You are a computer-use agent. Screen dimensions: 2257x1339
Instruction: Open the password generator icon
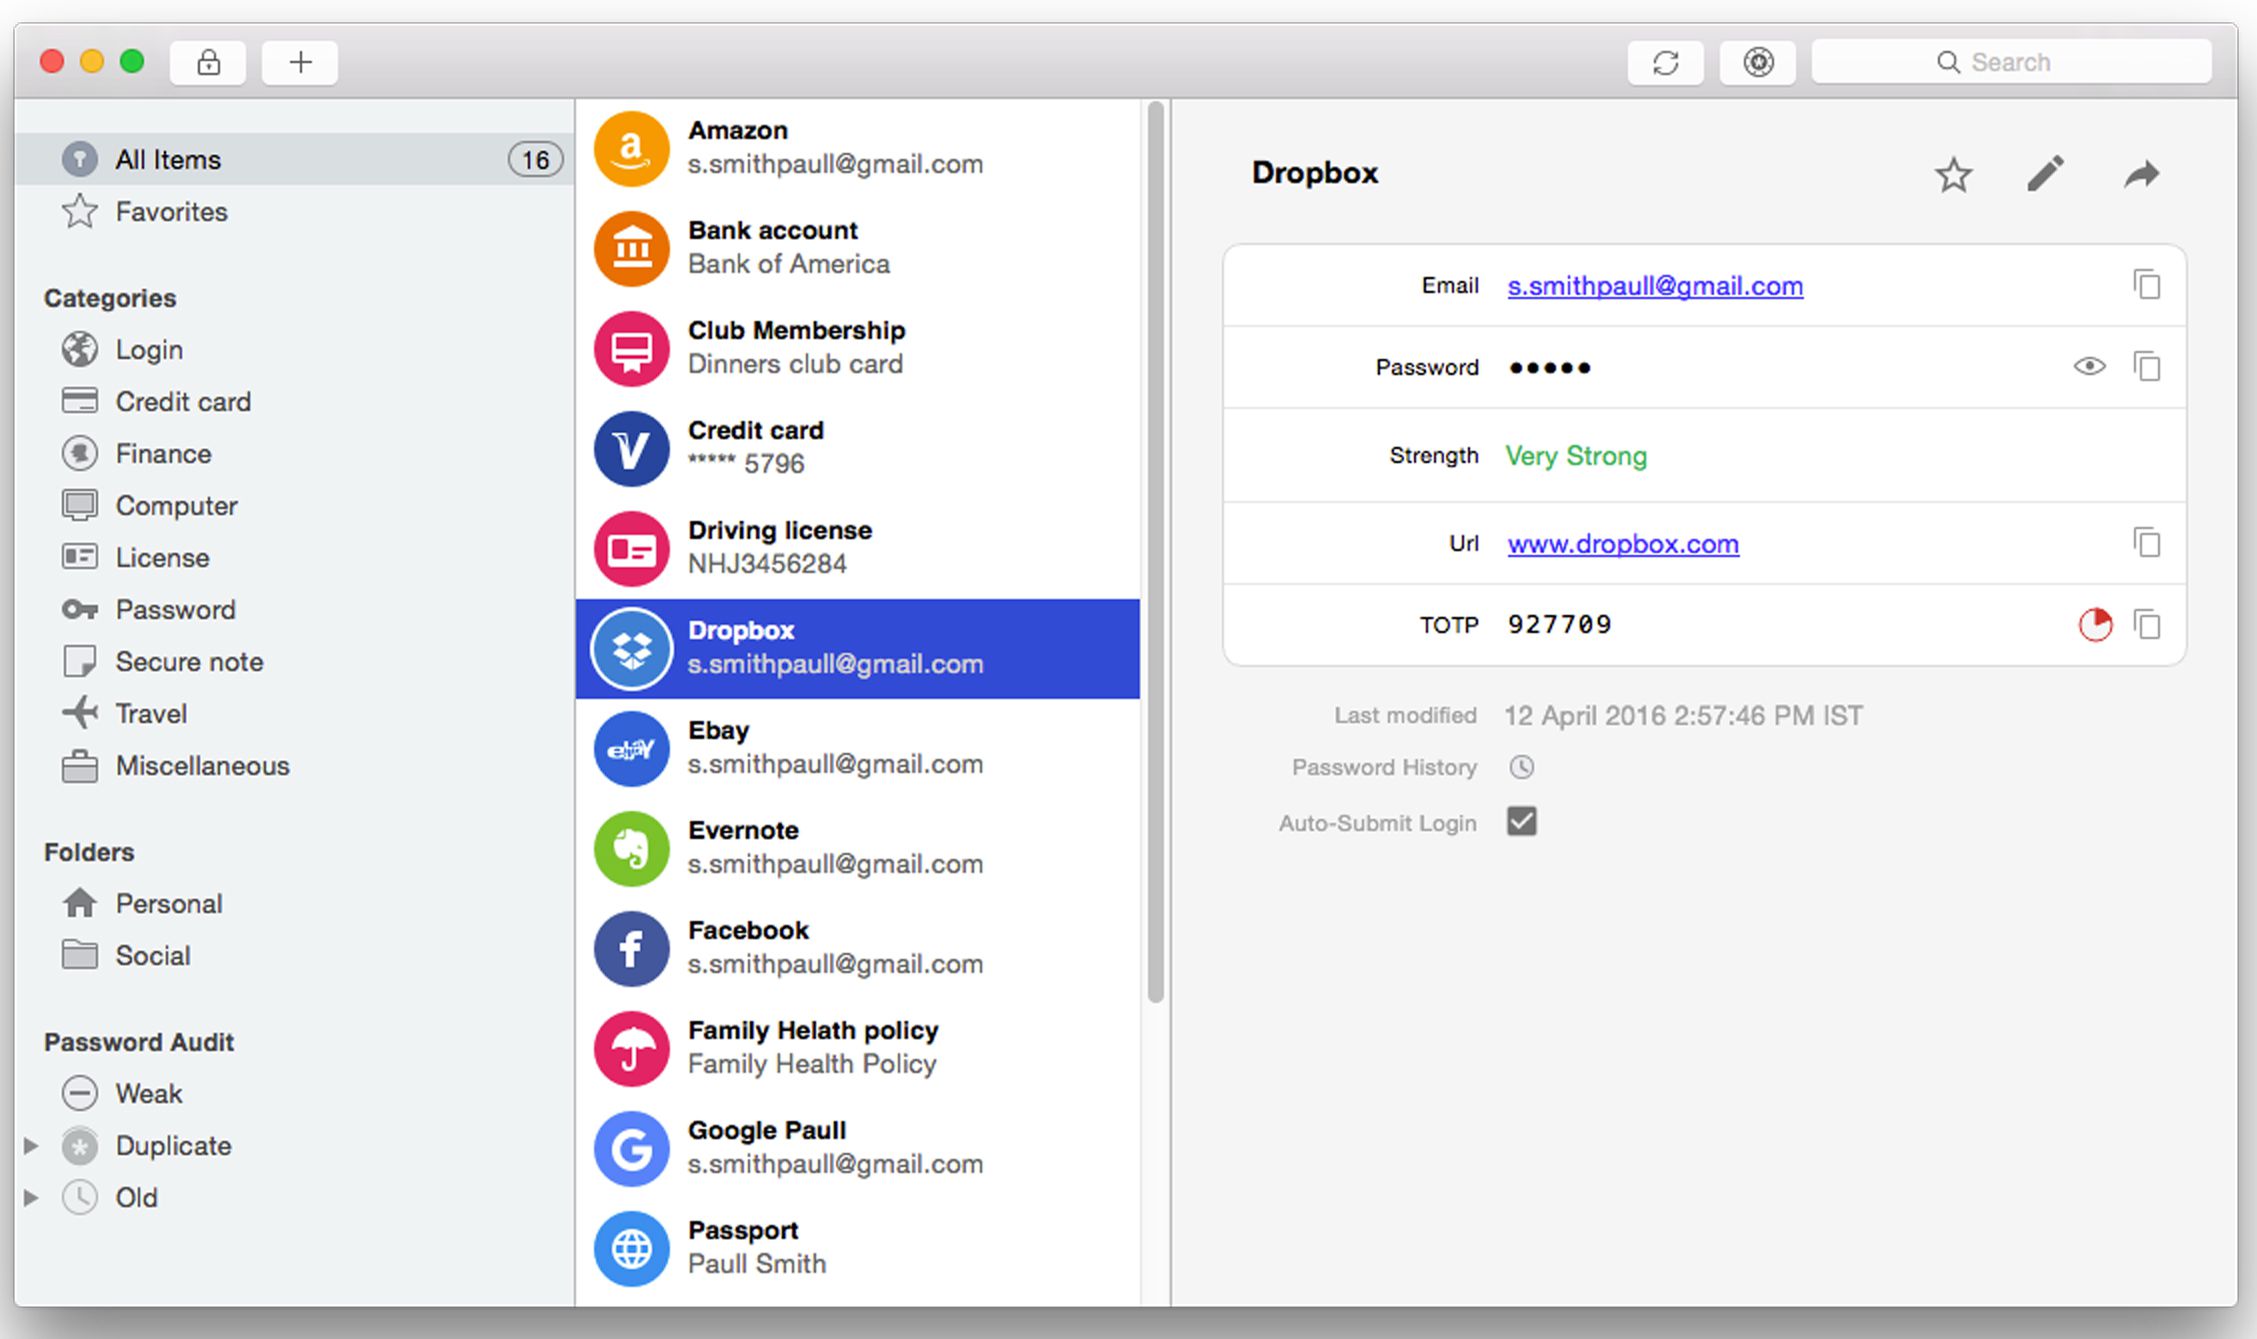(1758, 63)
